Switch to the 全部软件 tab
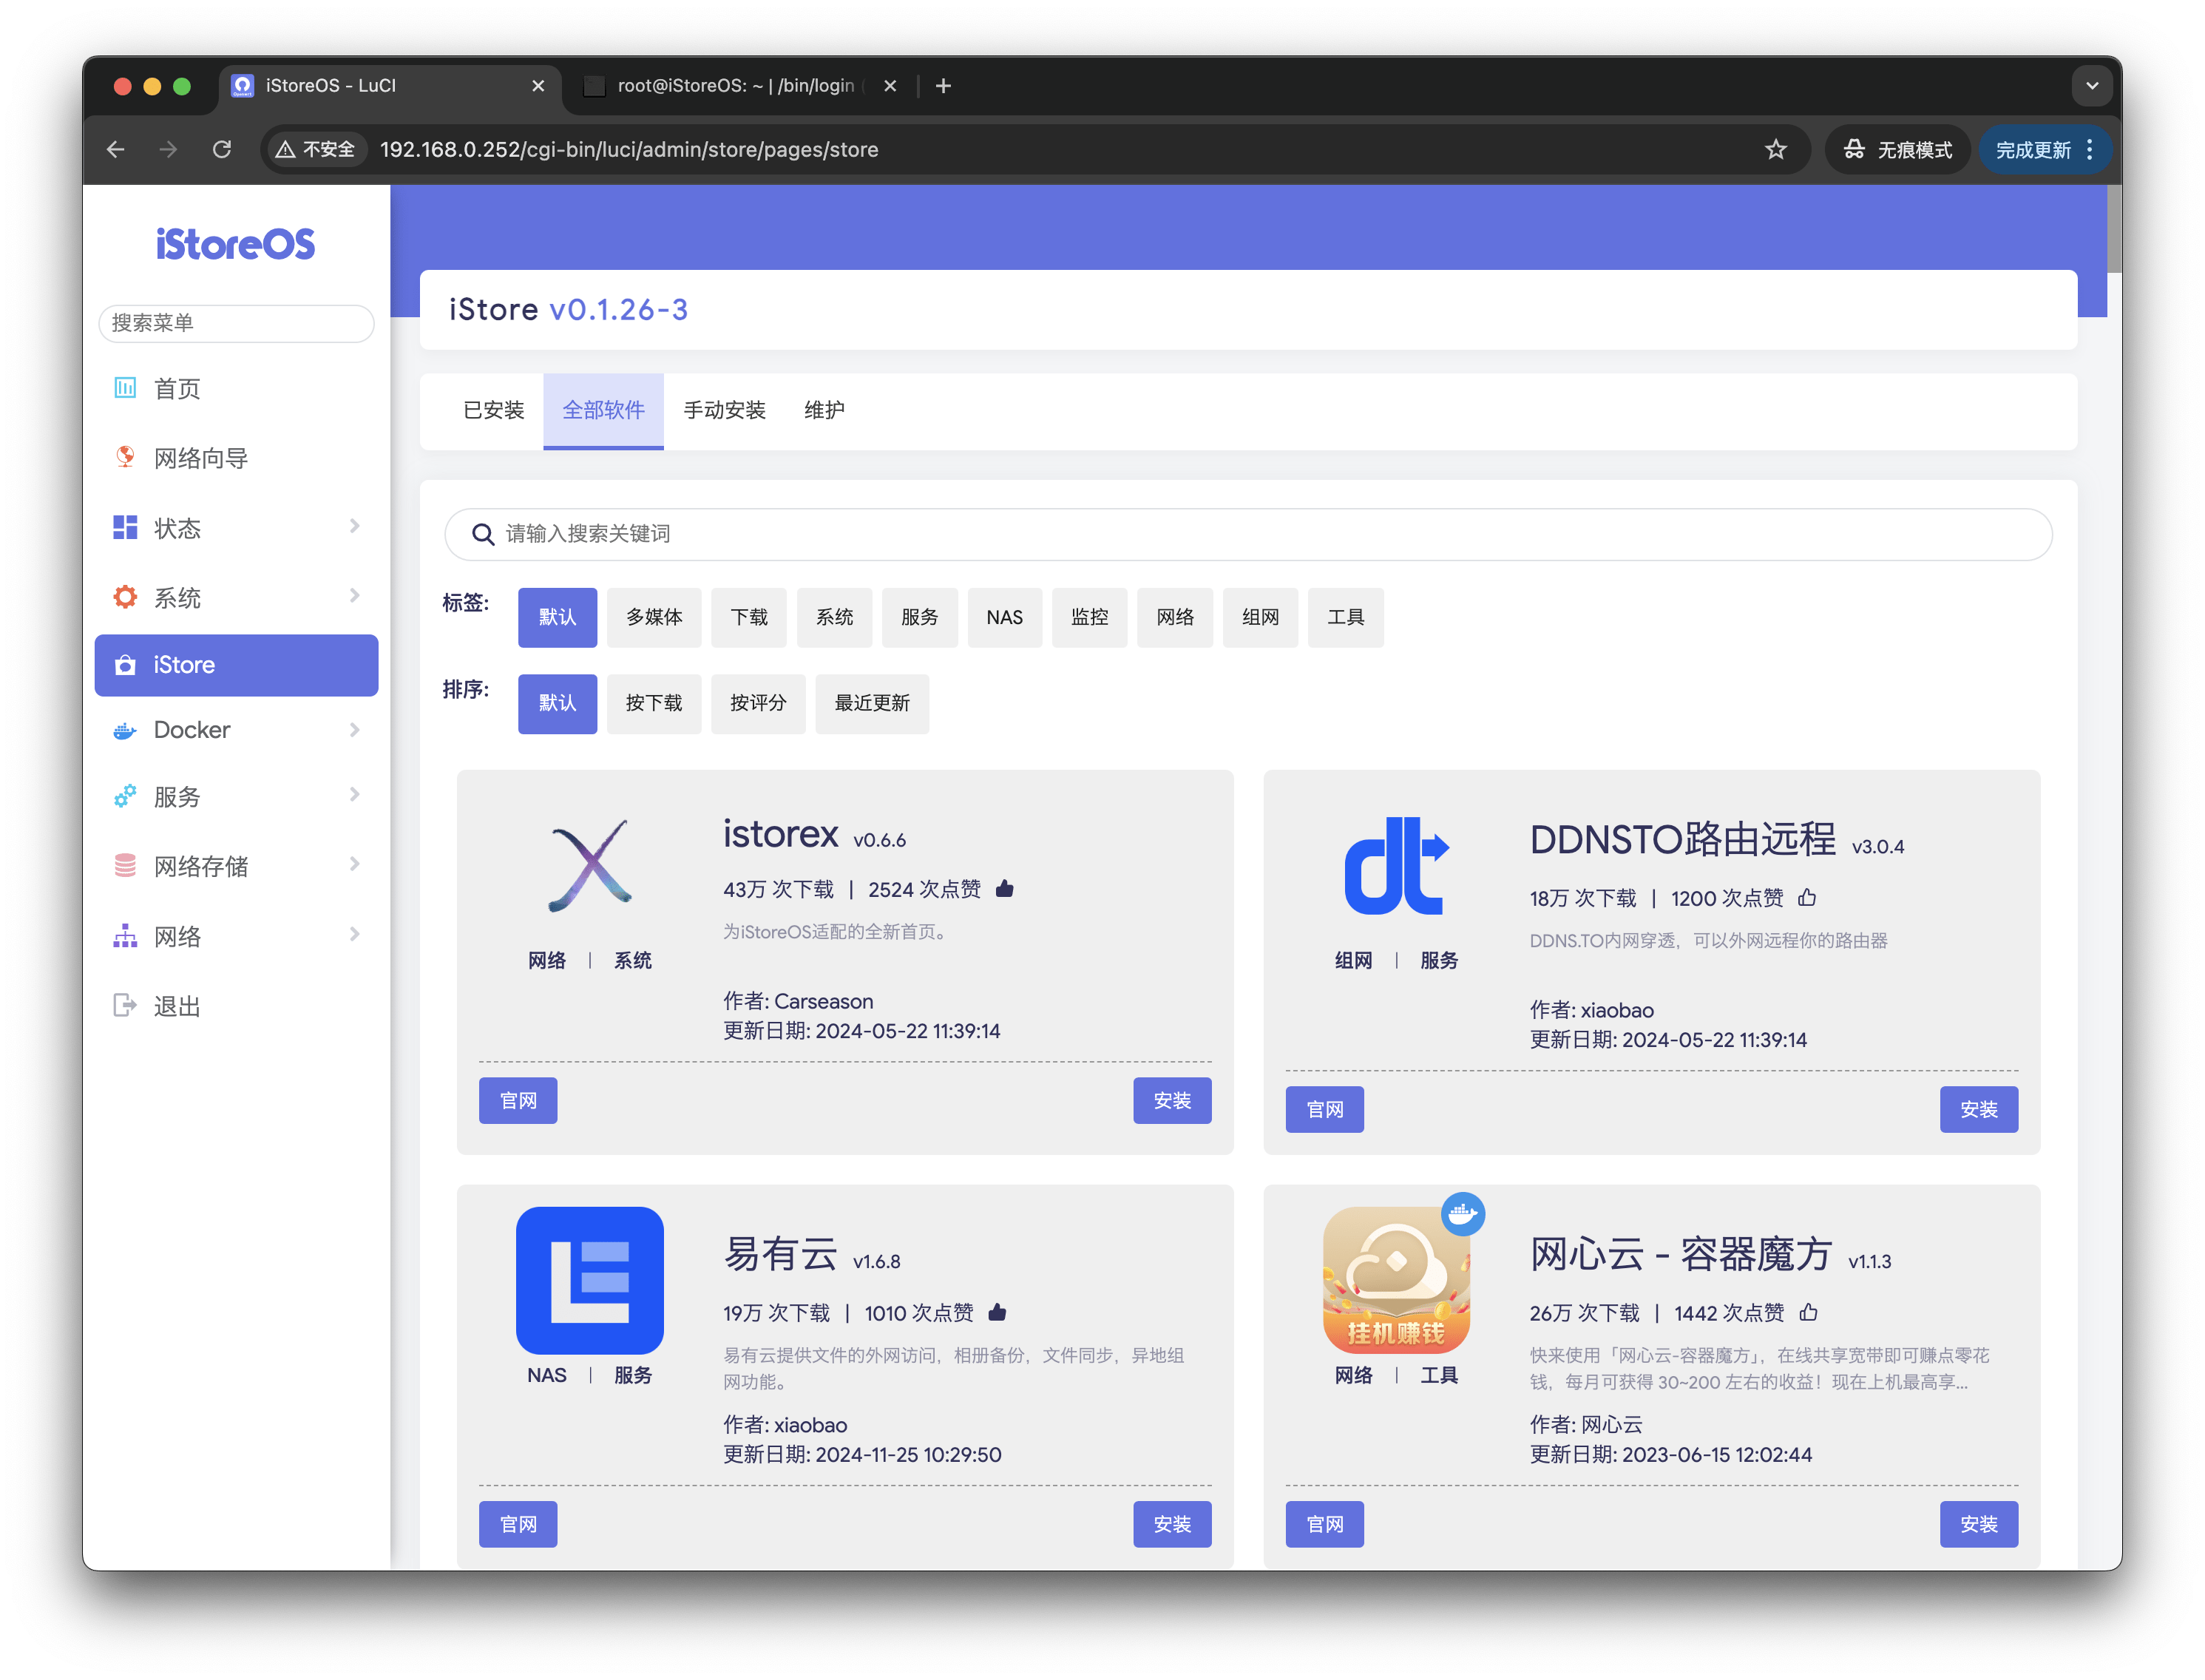This screenshot has height=1680, width=2205. coord(603,410)
